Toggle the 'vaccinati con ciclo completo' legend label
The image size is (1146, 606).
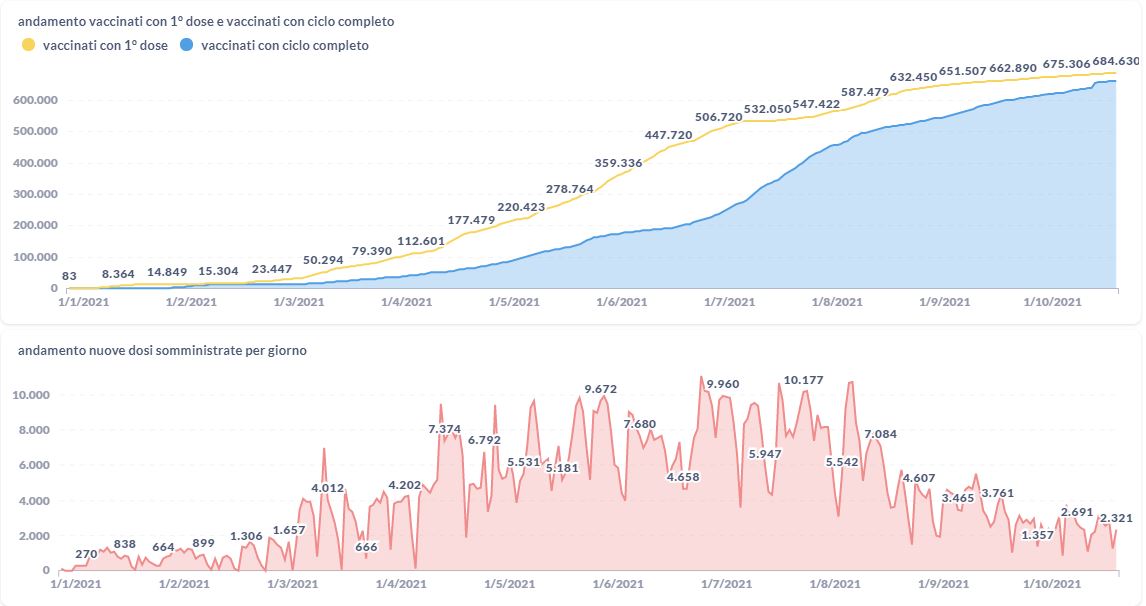(x=284, y=45)
